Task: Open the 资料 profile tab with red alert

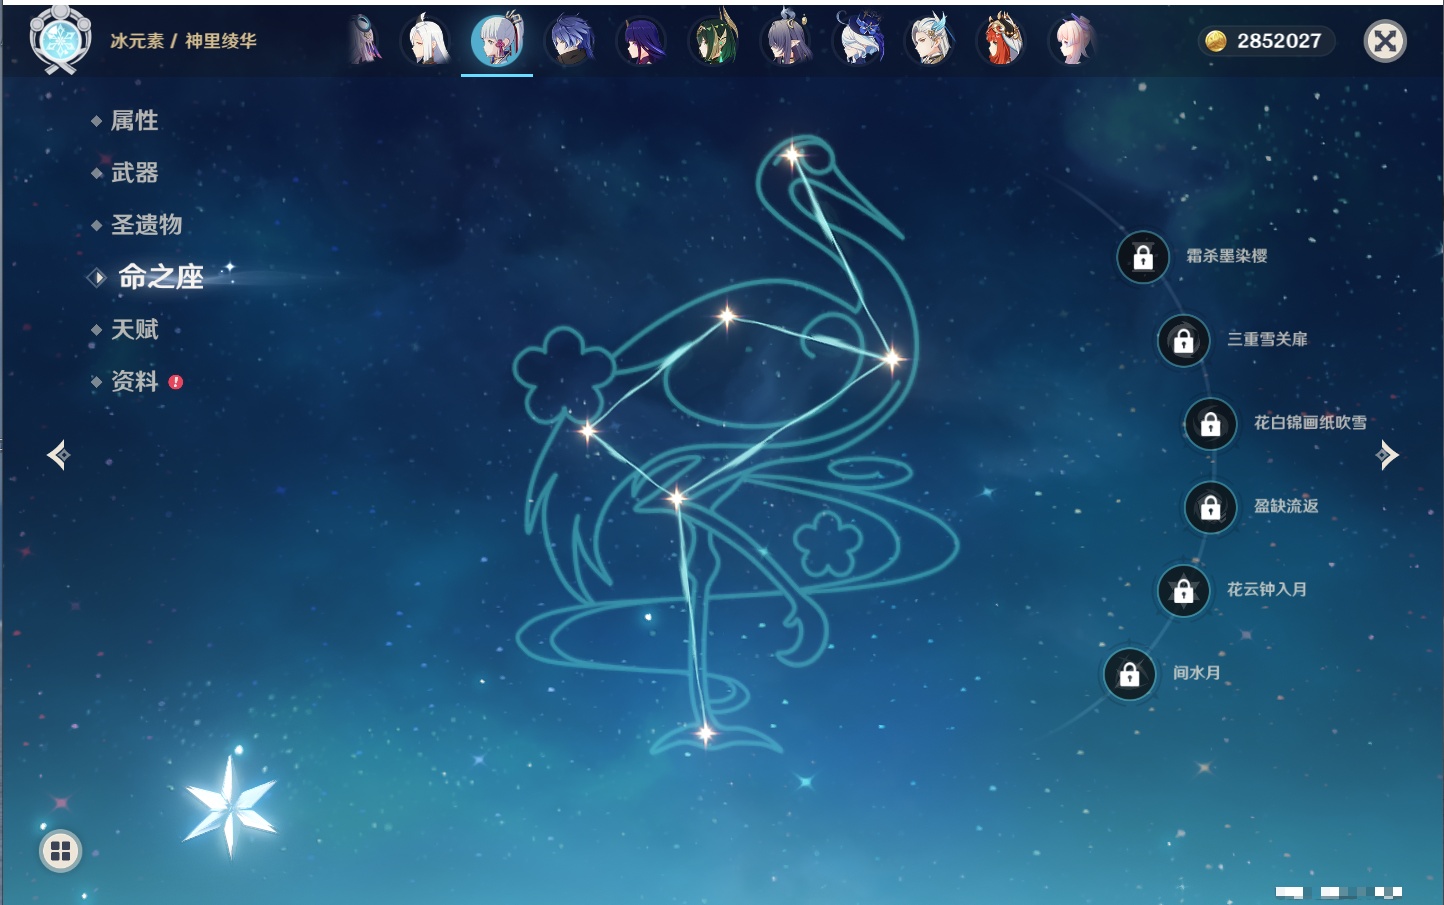Action: point(134,381)
